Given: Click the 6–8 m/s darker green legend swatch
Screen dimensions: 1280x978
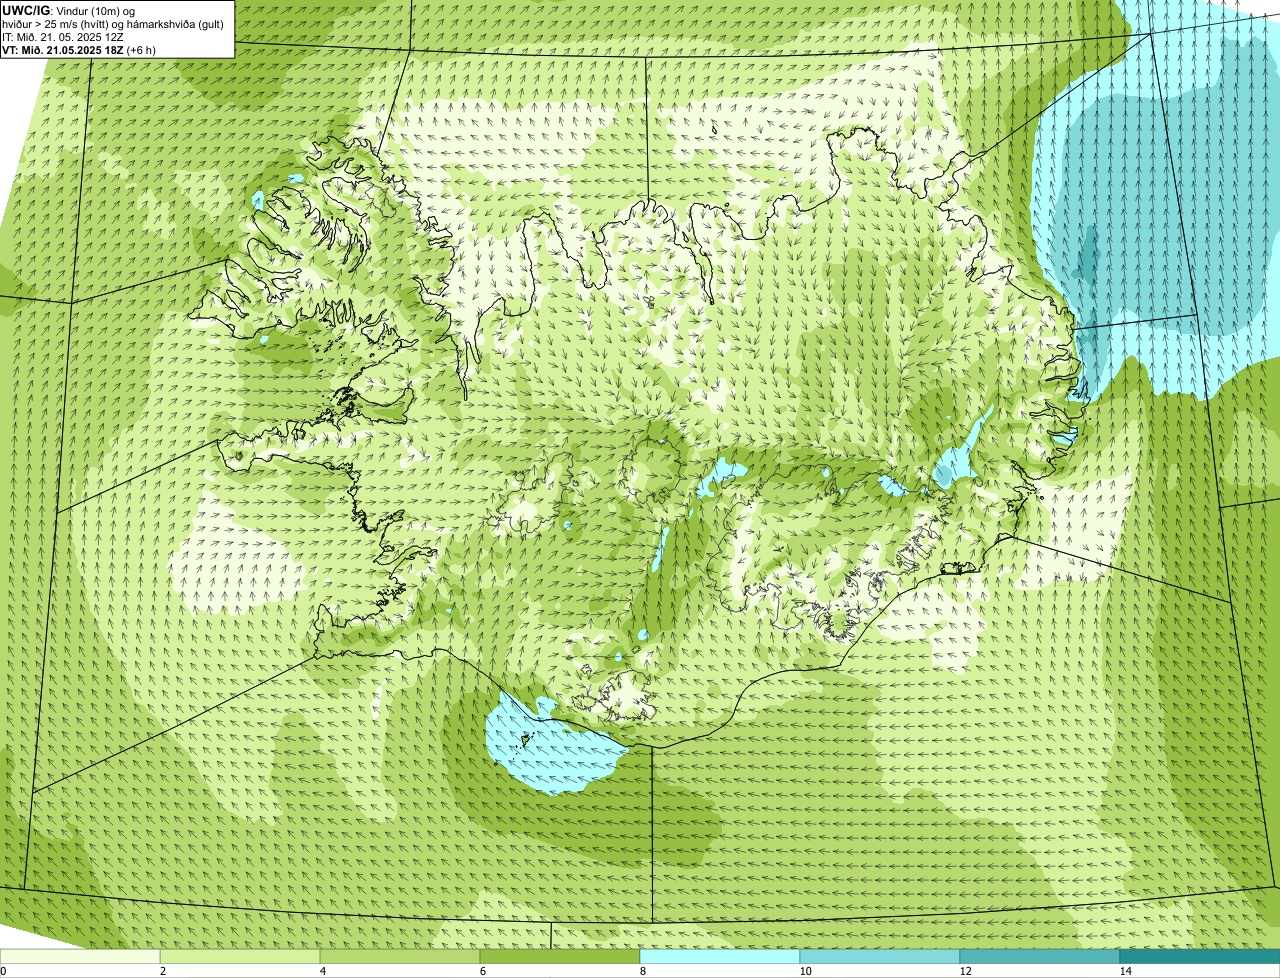Looking at the screenshot, I should coord(560,956).
